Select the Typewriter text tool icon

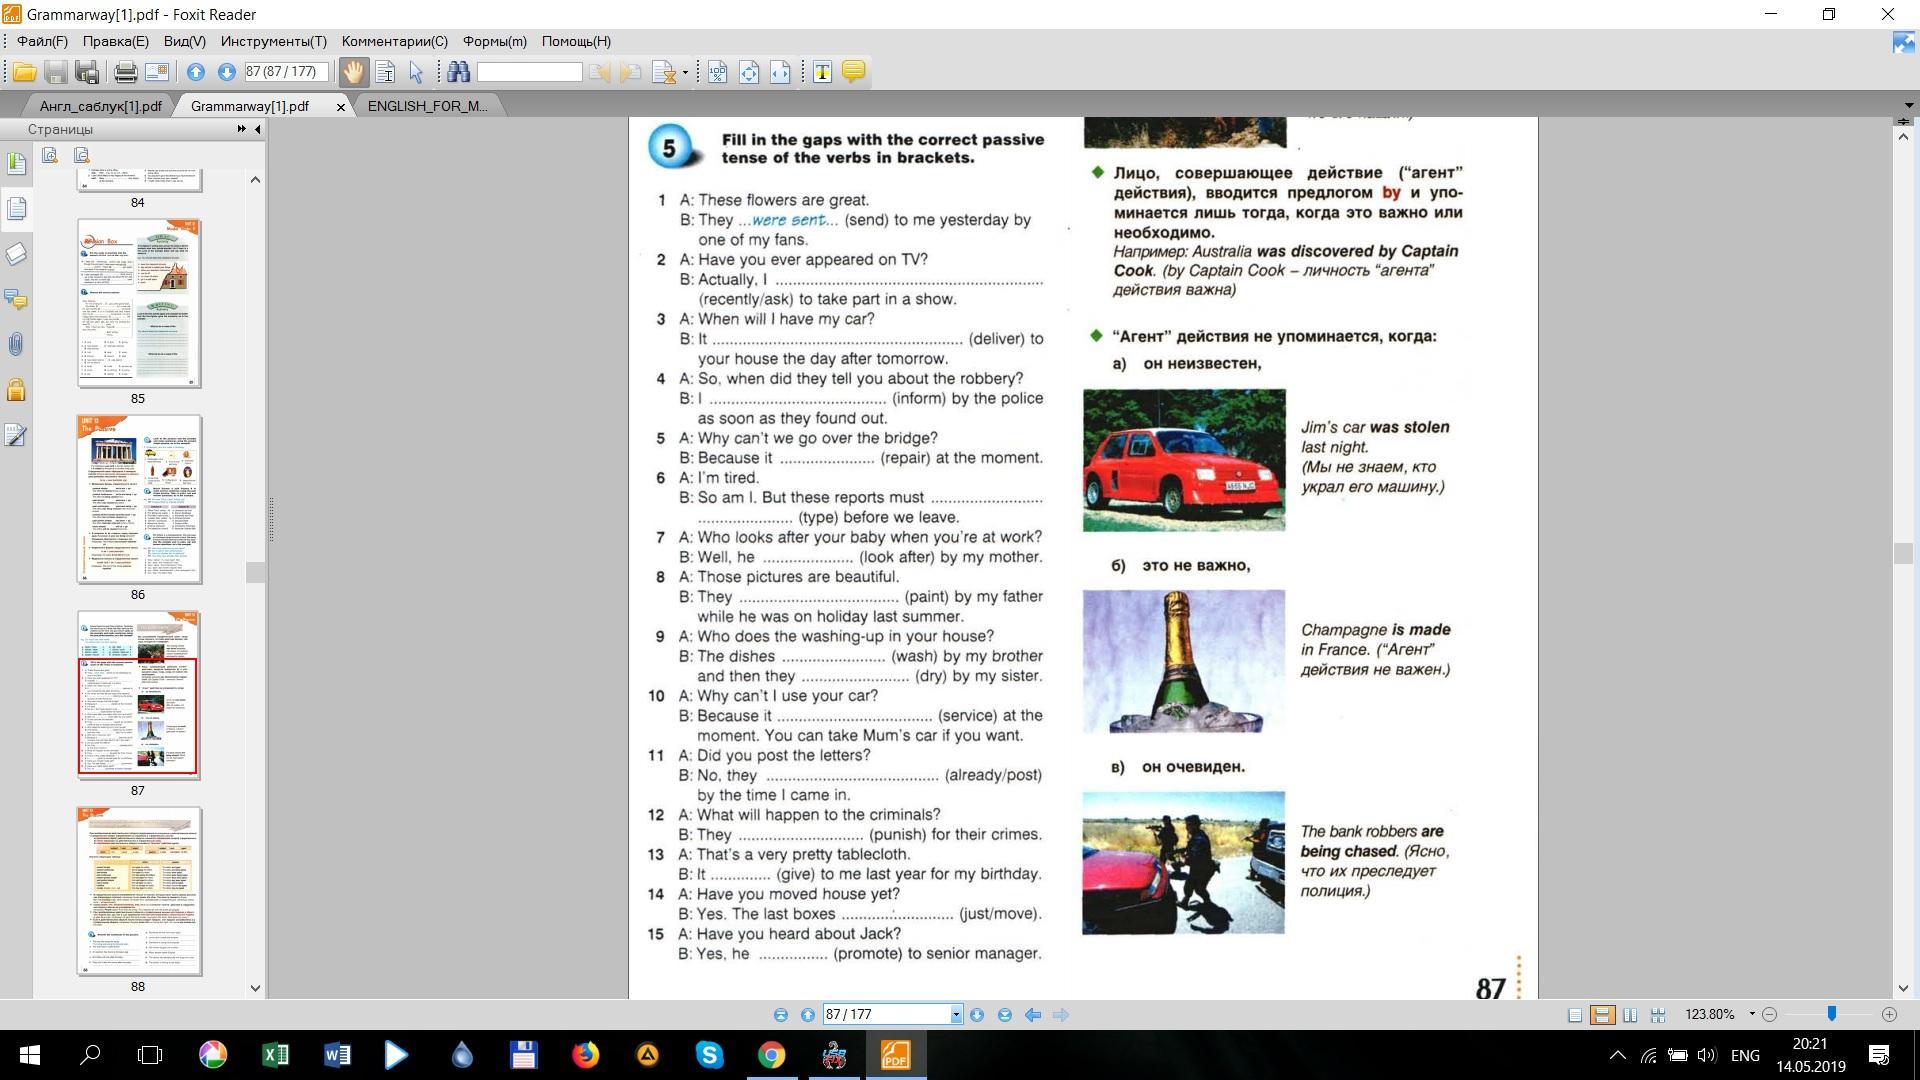(822, 72)
